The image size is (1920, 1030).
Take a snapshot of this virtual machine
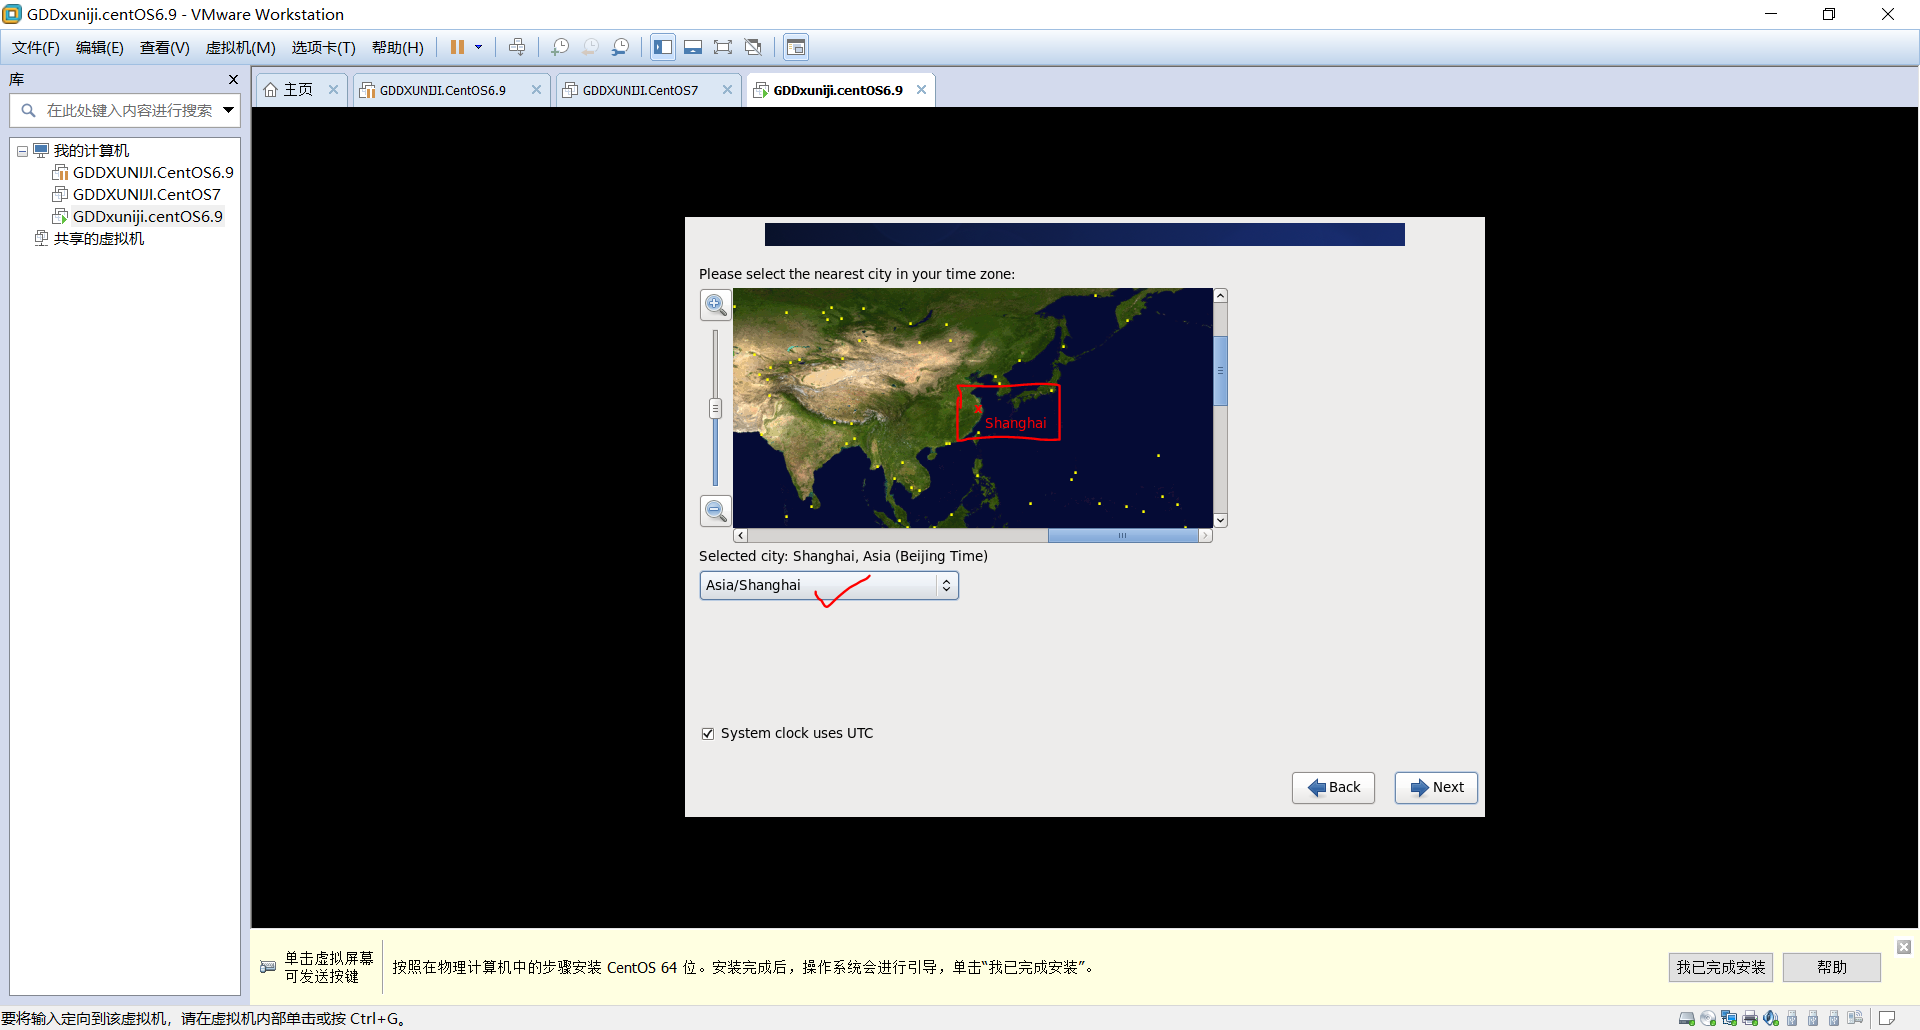pyautogui.click(x=560, y=47)
